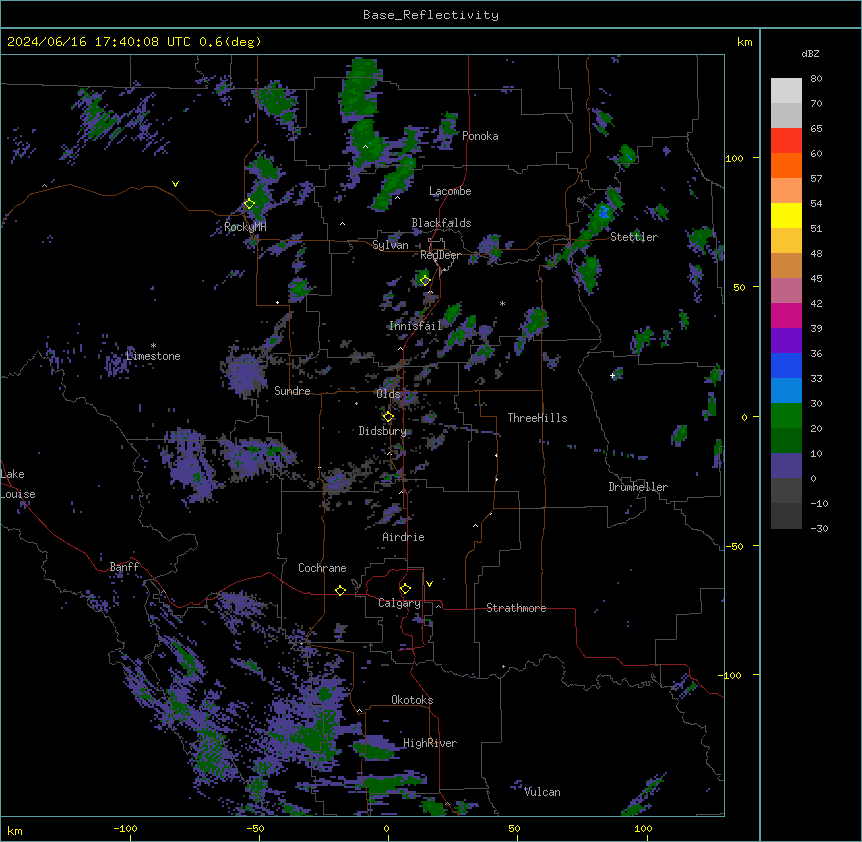Click the Drumheller town label
The height and width of the screenshot is (842, 862).
638,487
